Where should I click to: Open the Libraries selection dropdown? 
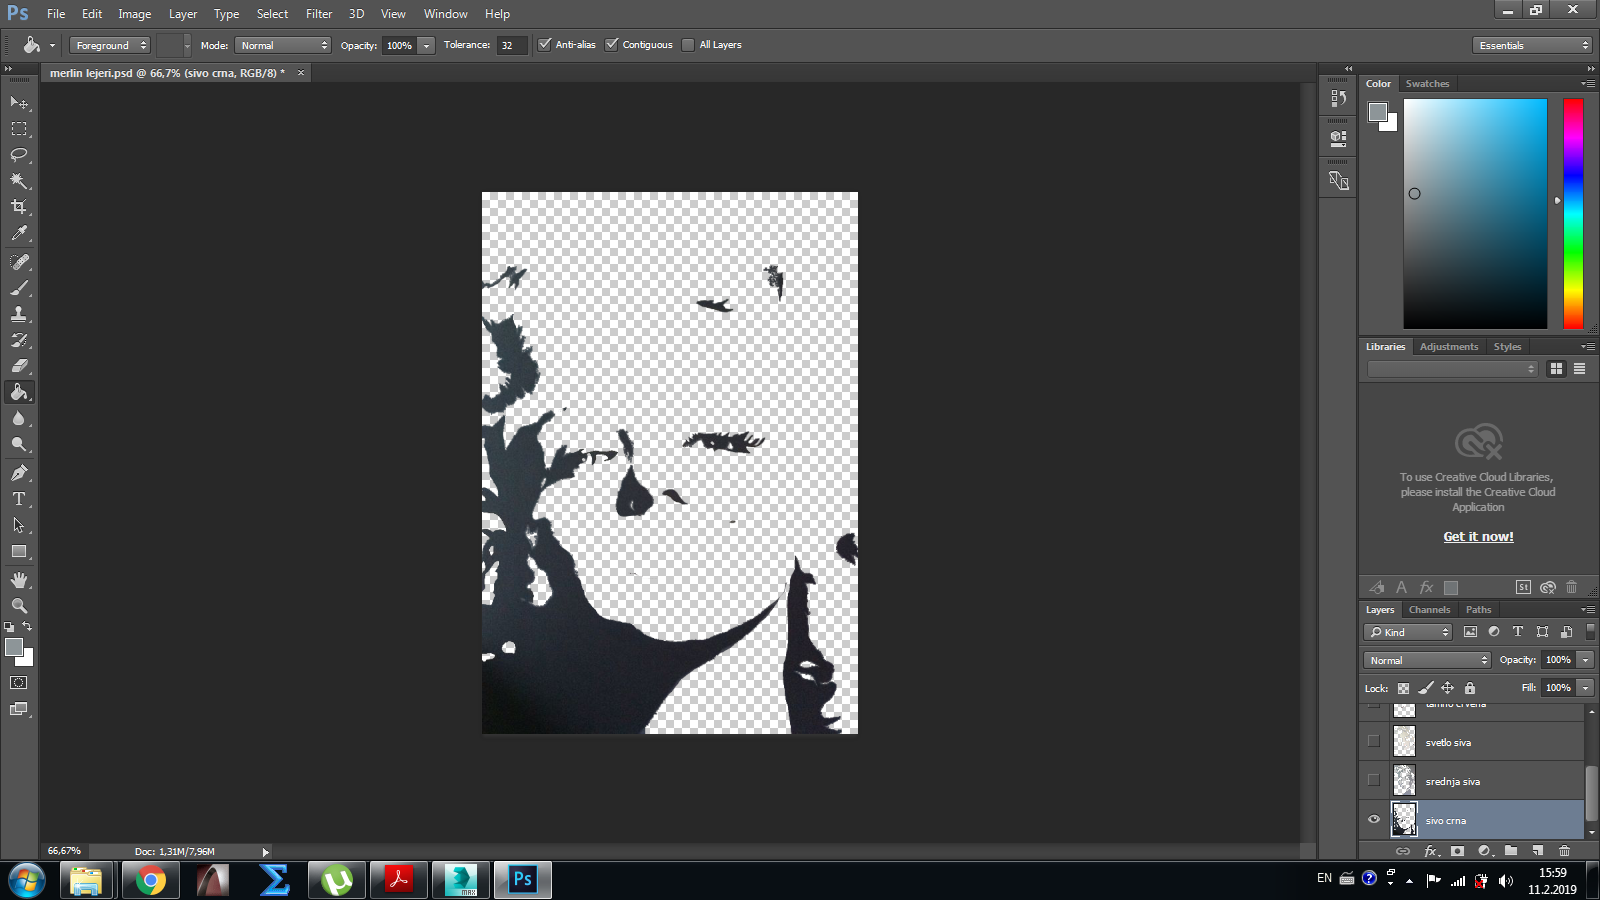1452,369
